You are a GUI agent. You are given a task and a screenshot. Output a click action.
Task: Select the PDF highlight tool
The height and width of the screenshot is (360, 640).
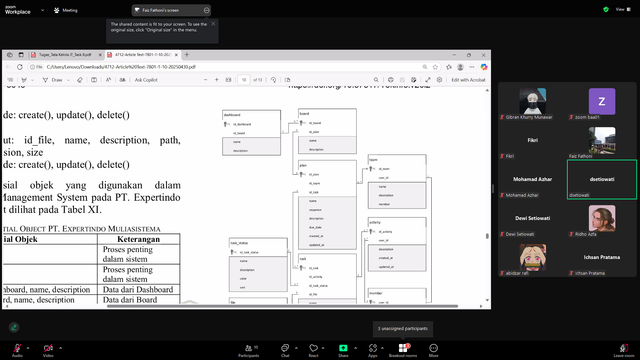pyautogui.click(x=24, y=80)
